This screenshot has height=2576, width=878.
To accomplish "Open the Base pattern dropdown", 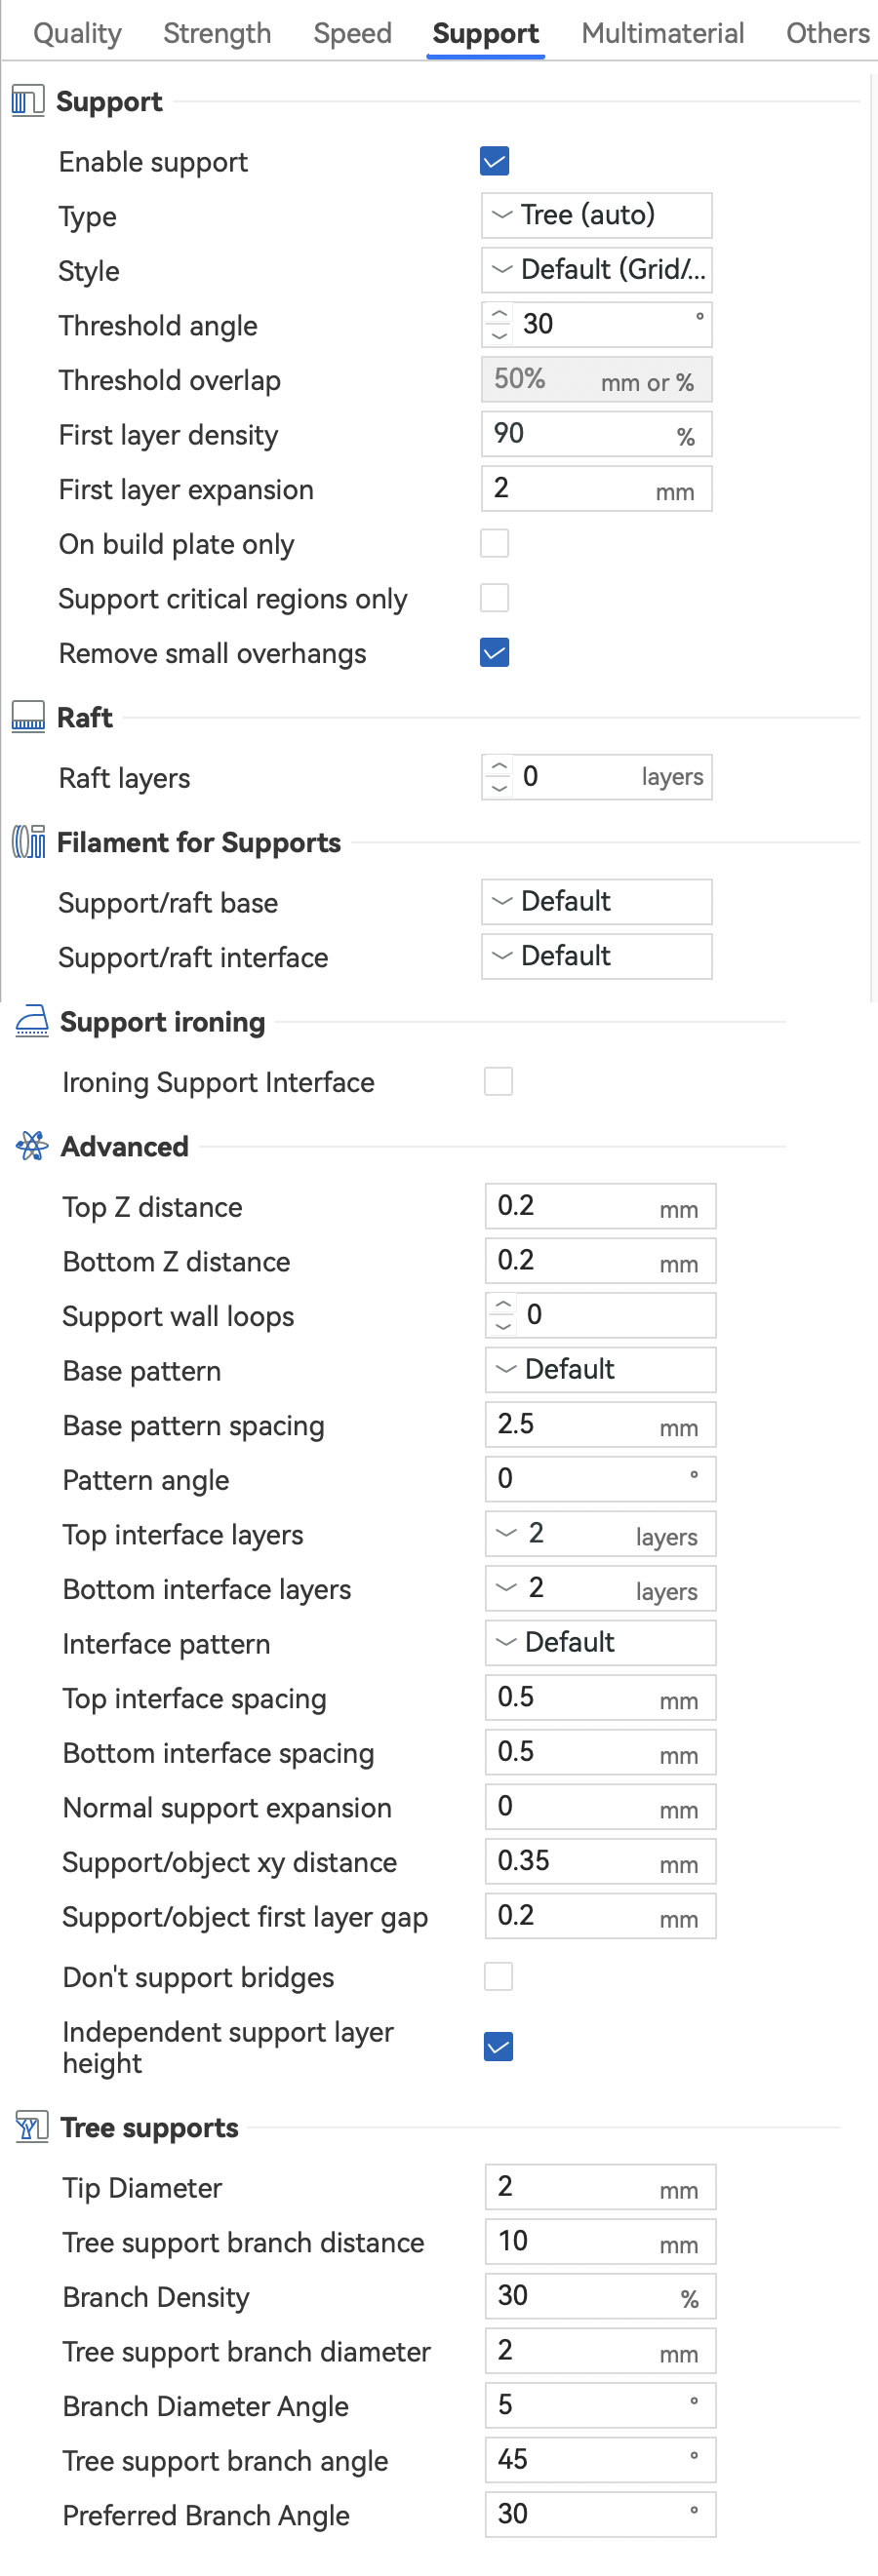I will tap(600, 1369).
